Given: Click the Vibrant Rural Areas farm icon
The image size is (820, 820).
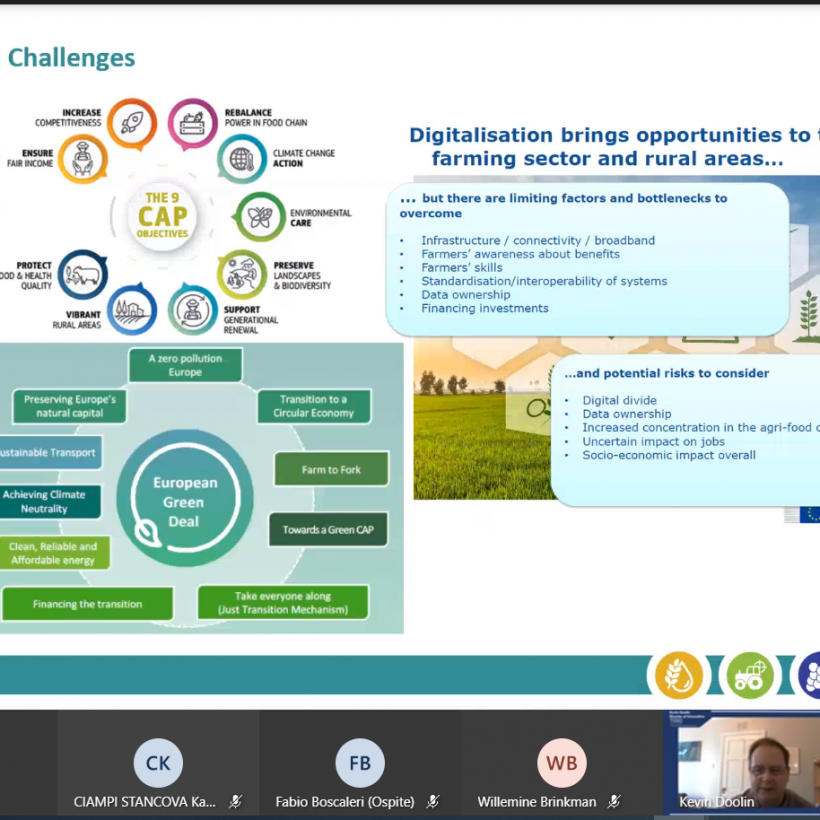Looking at the screenshot, I should [x=132, y=309].
